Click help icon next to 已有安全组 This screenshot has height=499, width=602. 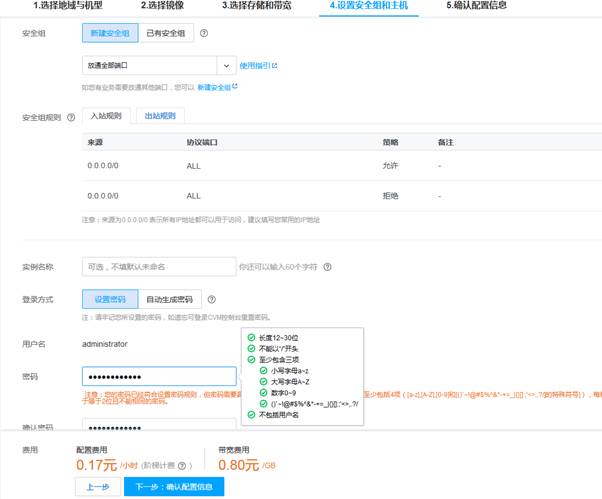click(204, 33)
